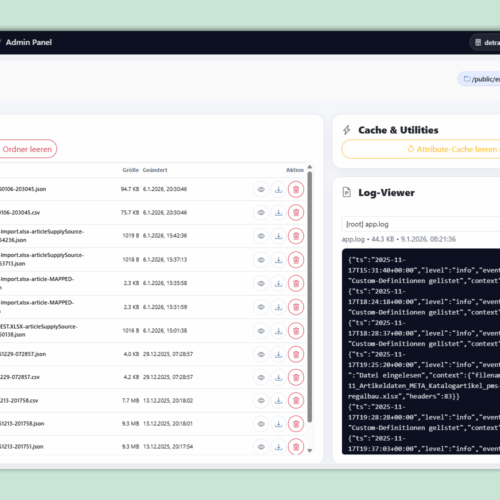Click inside the dark log output panel
Viewport: 500px width, 500px height.
421,351
